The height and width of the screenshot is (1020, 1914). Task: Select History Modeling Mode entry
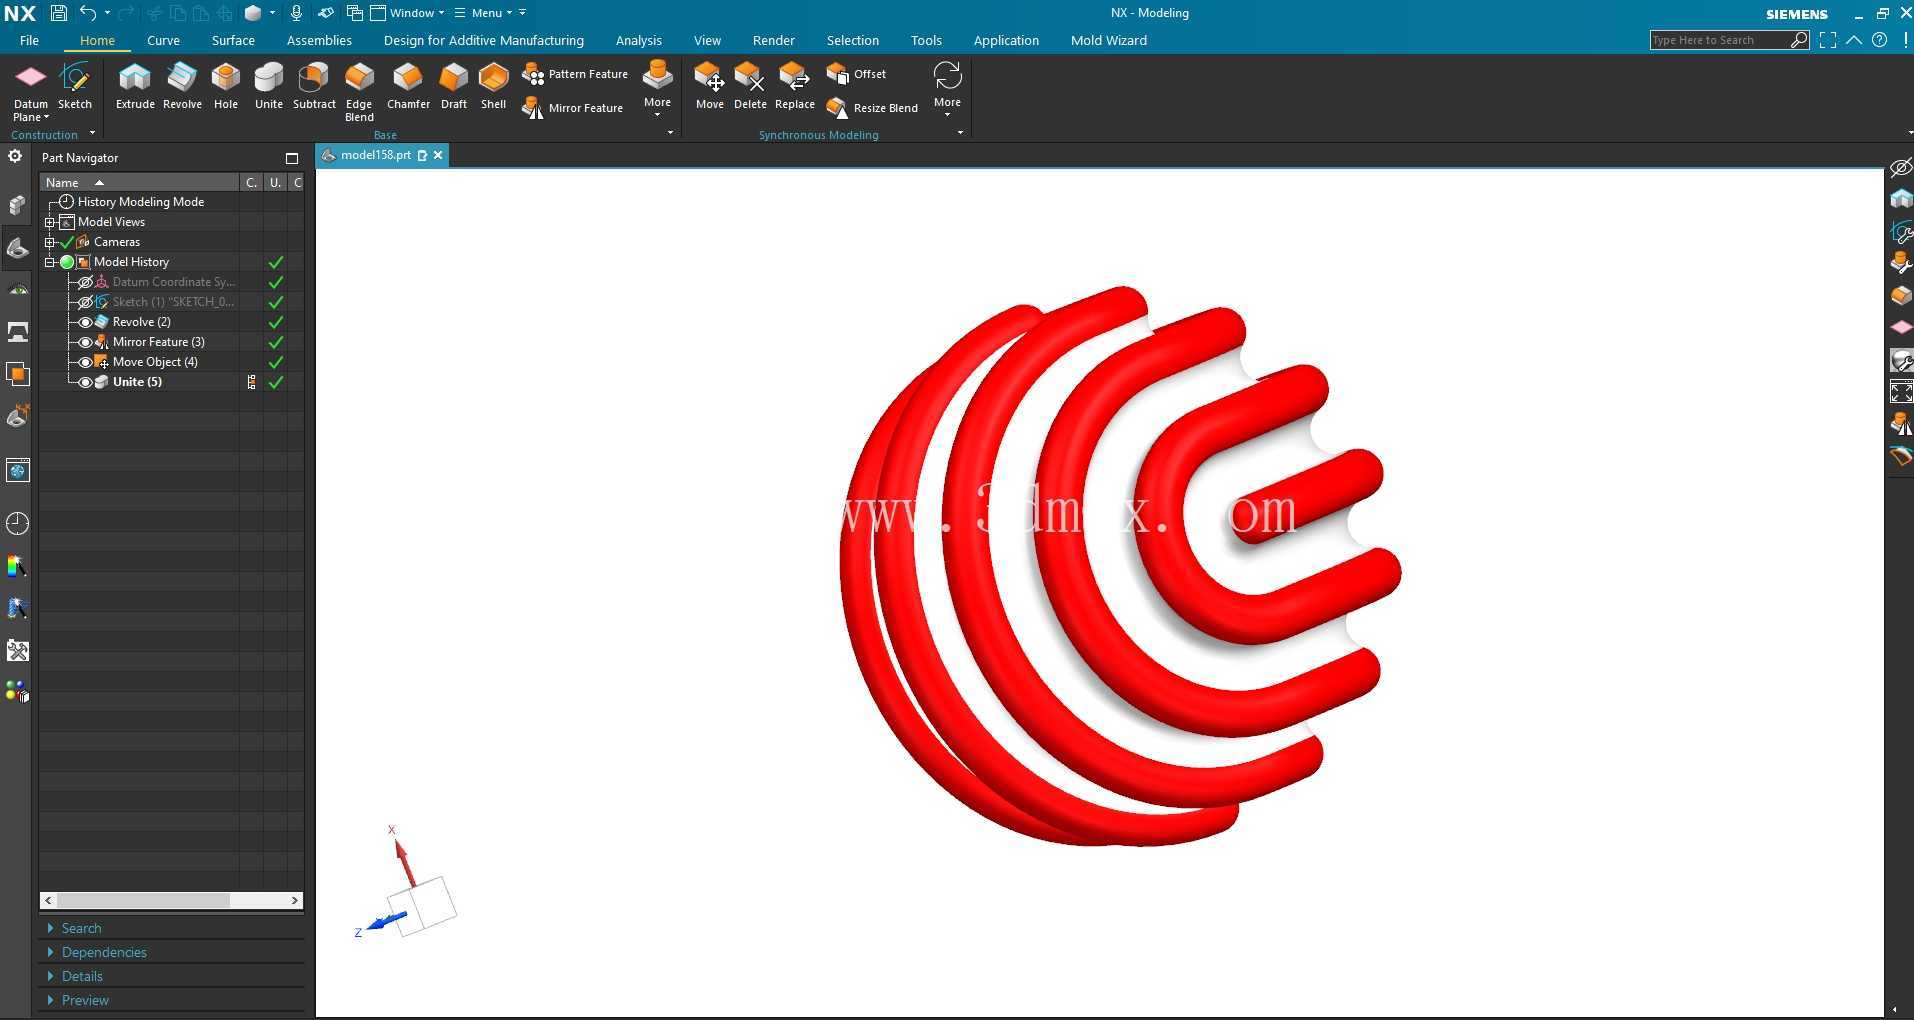(x=140, y=202)
